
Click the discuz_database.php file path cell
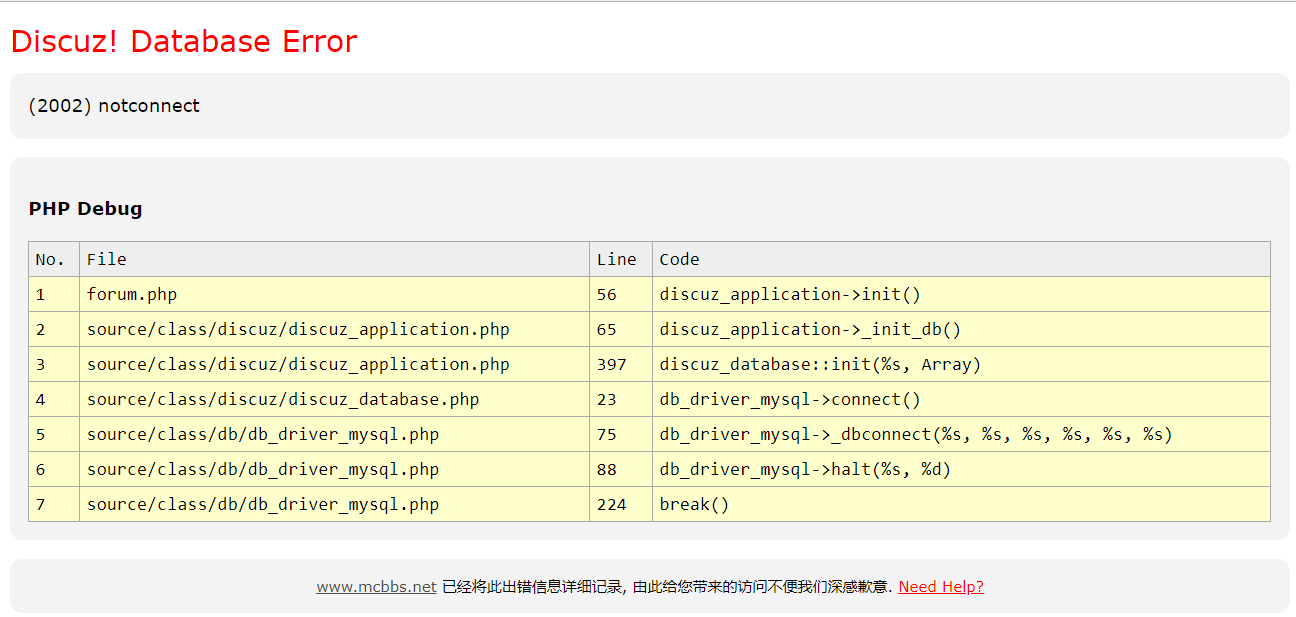coord(283,400)
